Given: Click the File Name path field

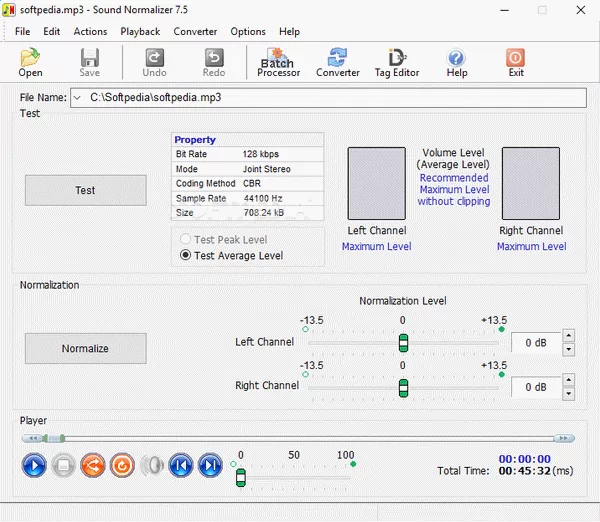Looking at the screenshot, I should (x=328, y=98).
